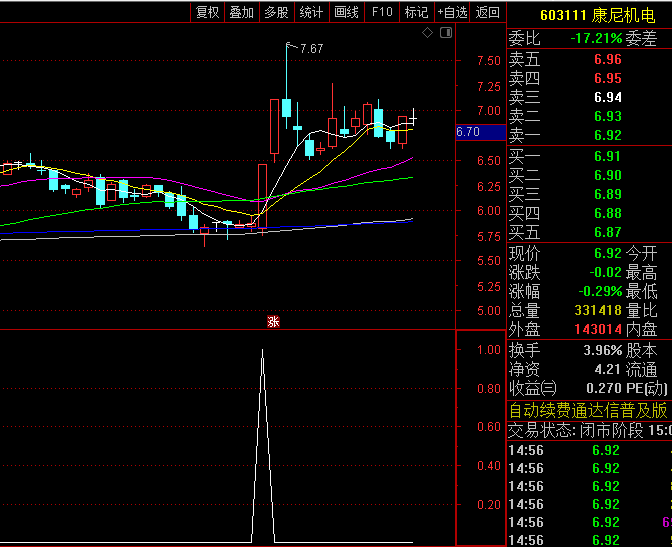Click the 现价 value 6.92
The height and width of the screenshot is (547, 672).
(608, 253)
